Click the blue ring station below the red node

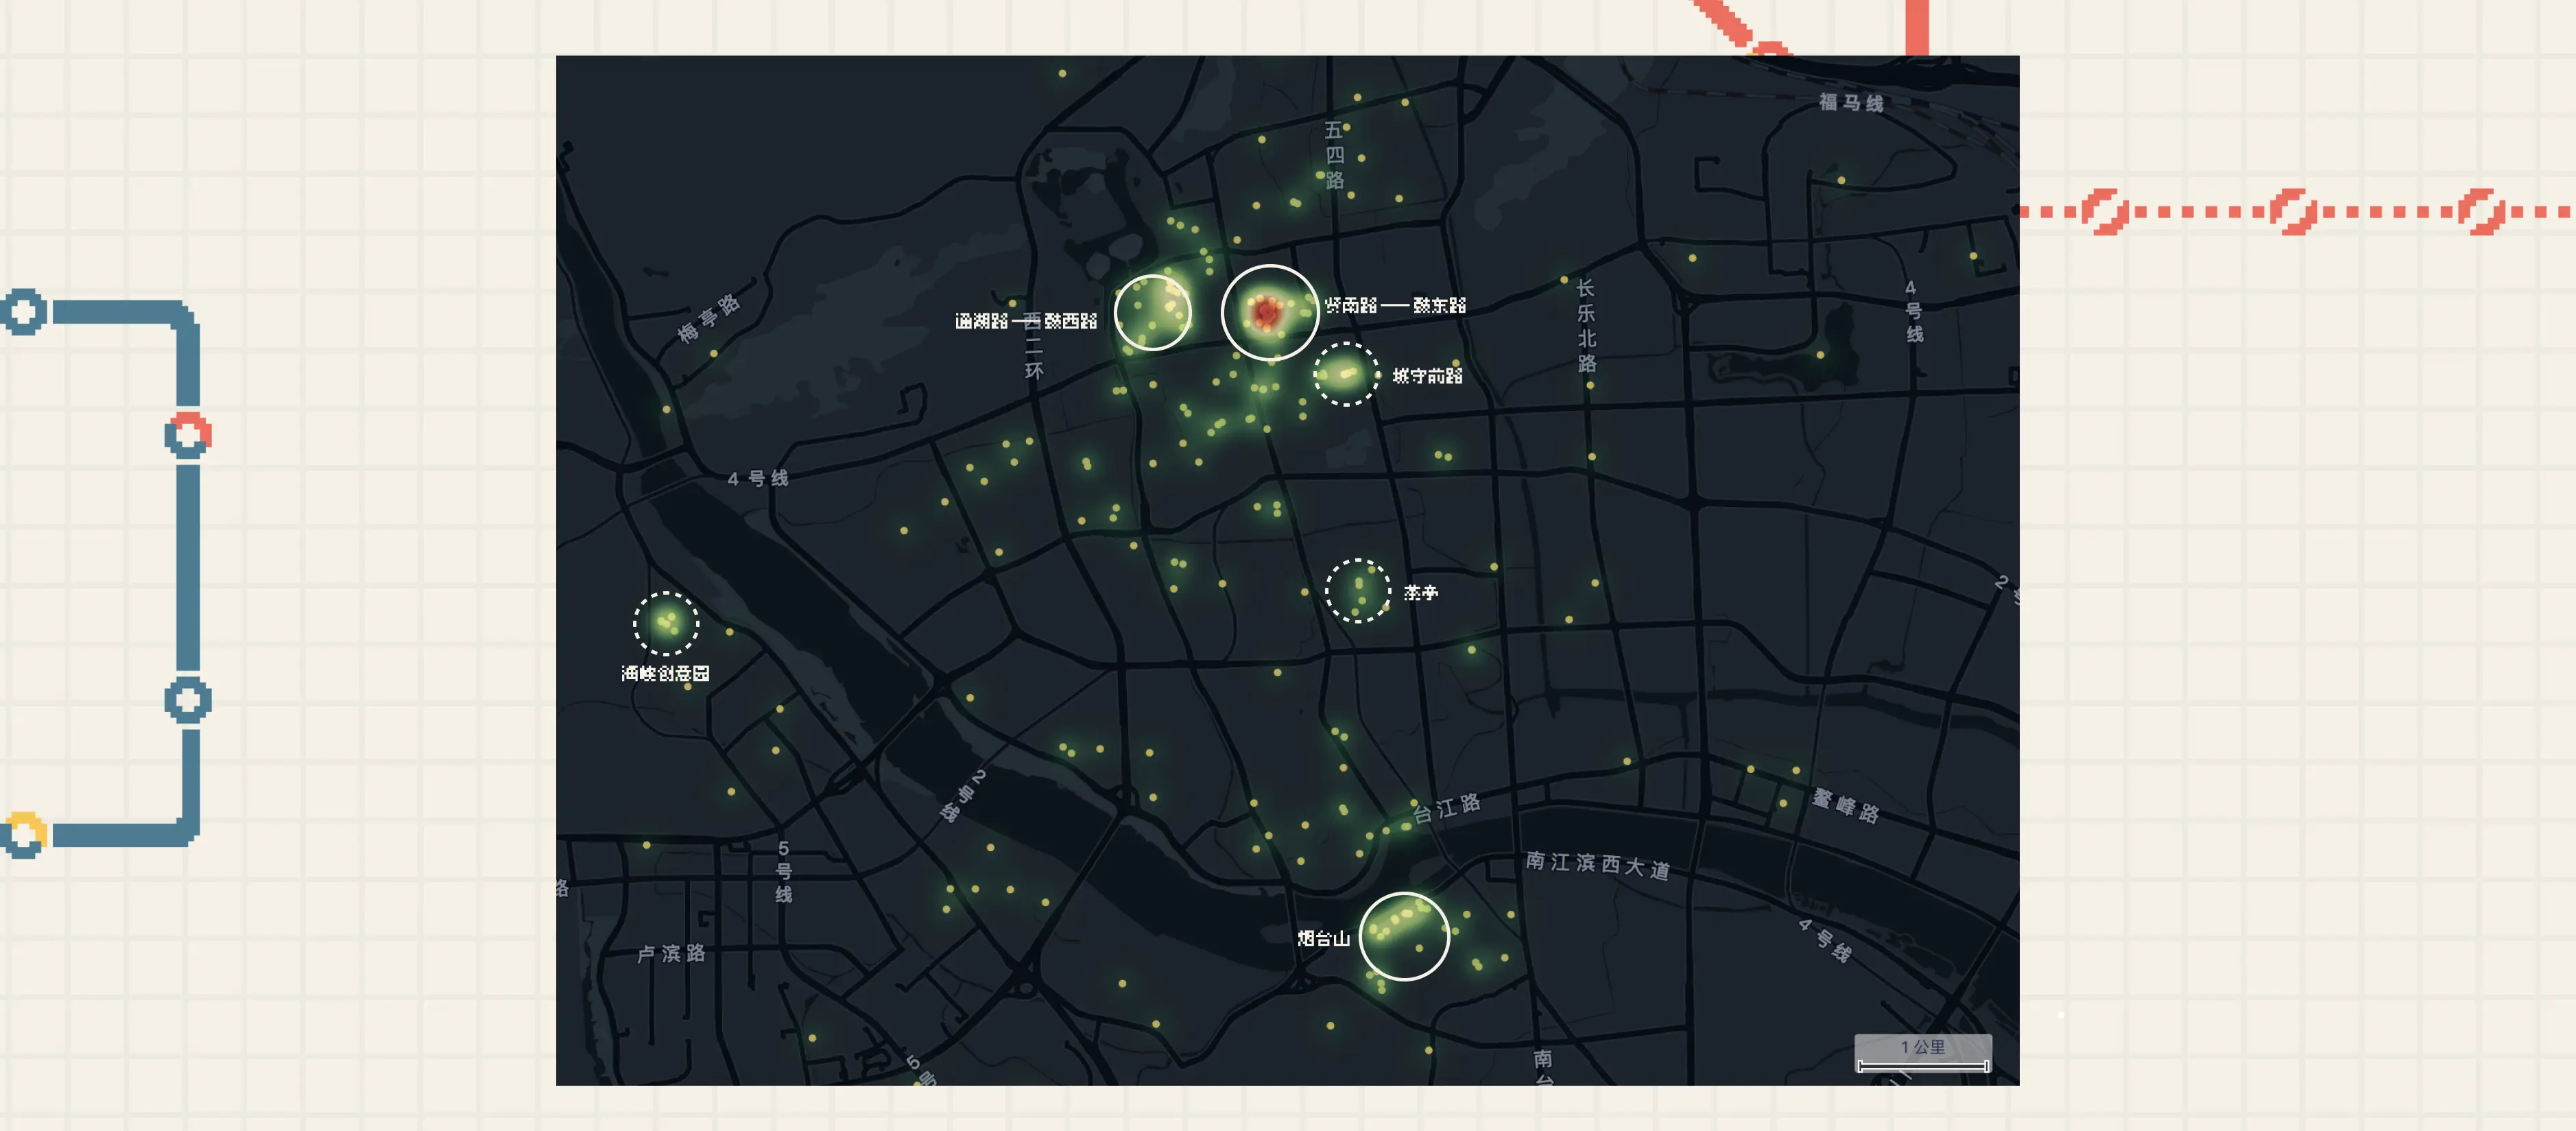pos(188,699)
